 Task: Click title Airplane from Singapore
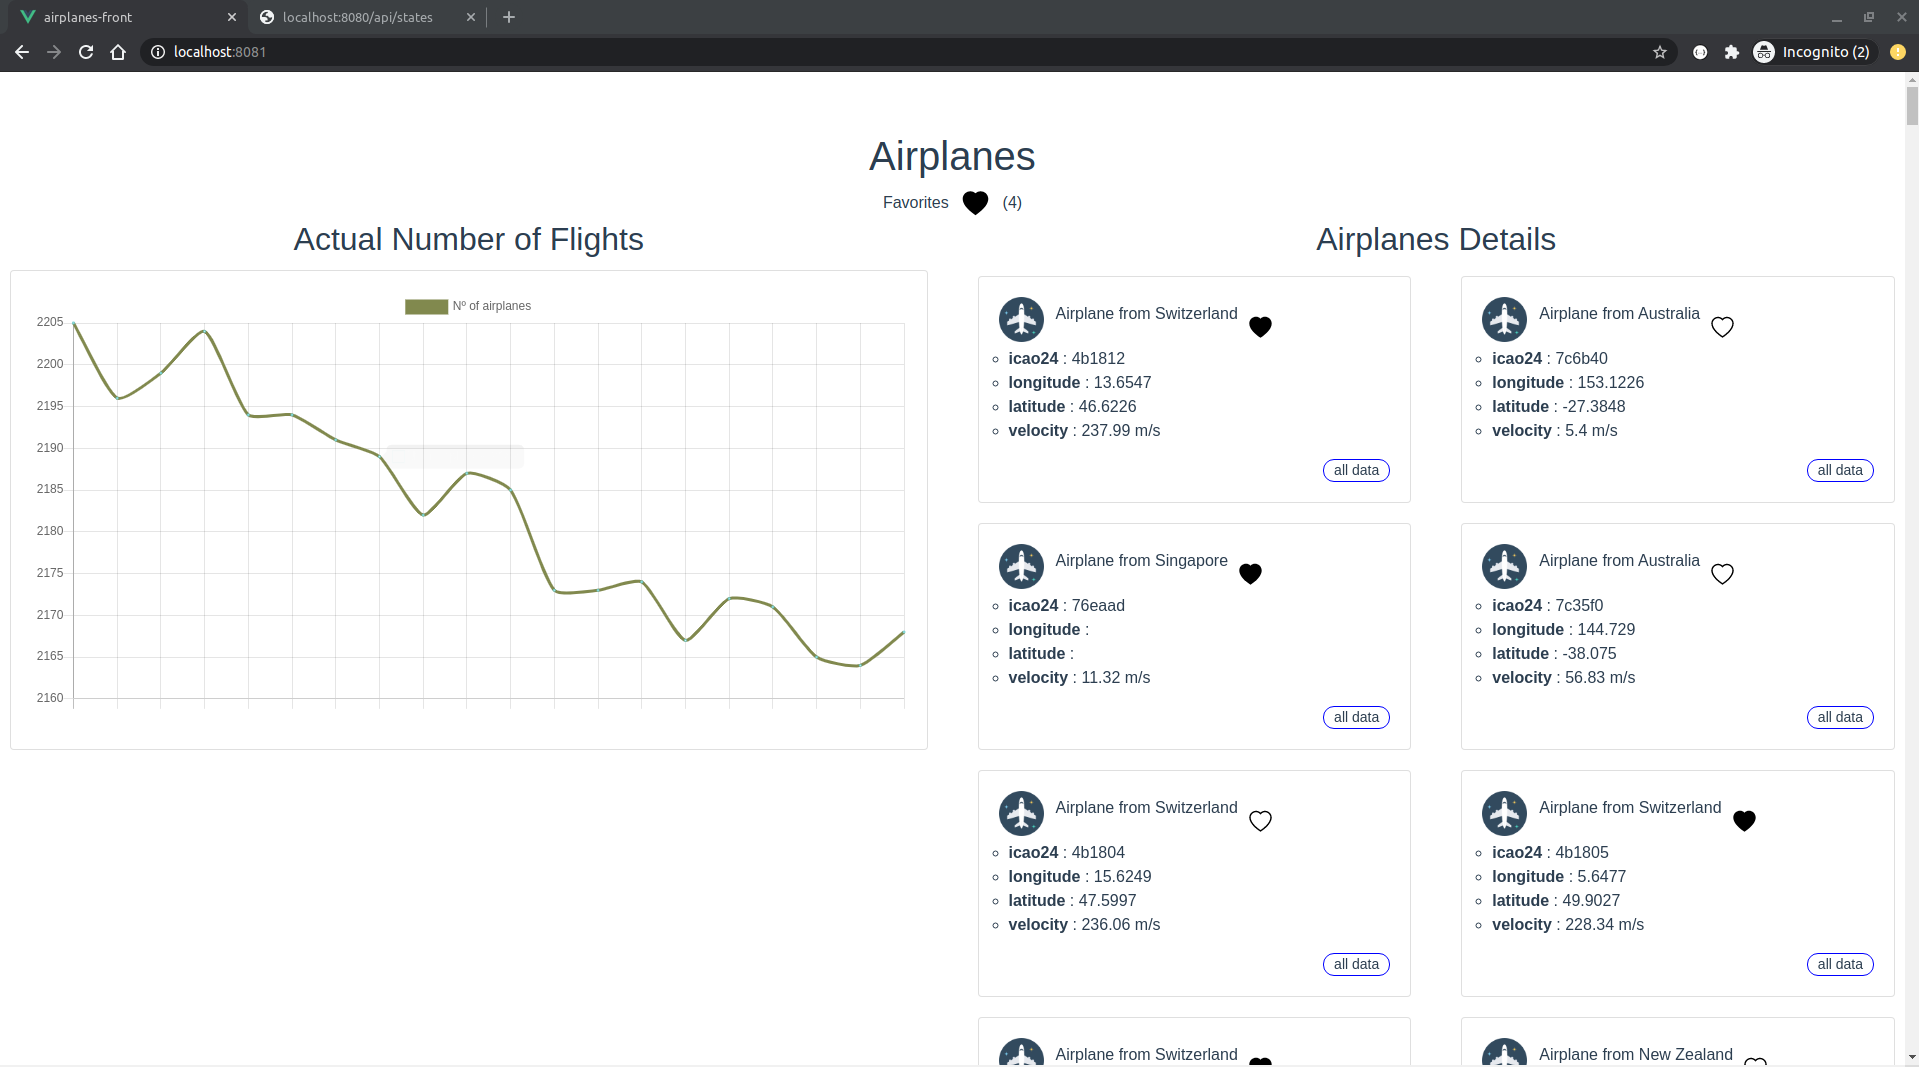click(1141, 561)
